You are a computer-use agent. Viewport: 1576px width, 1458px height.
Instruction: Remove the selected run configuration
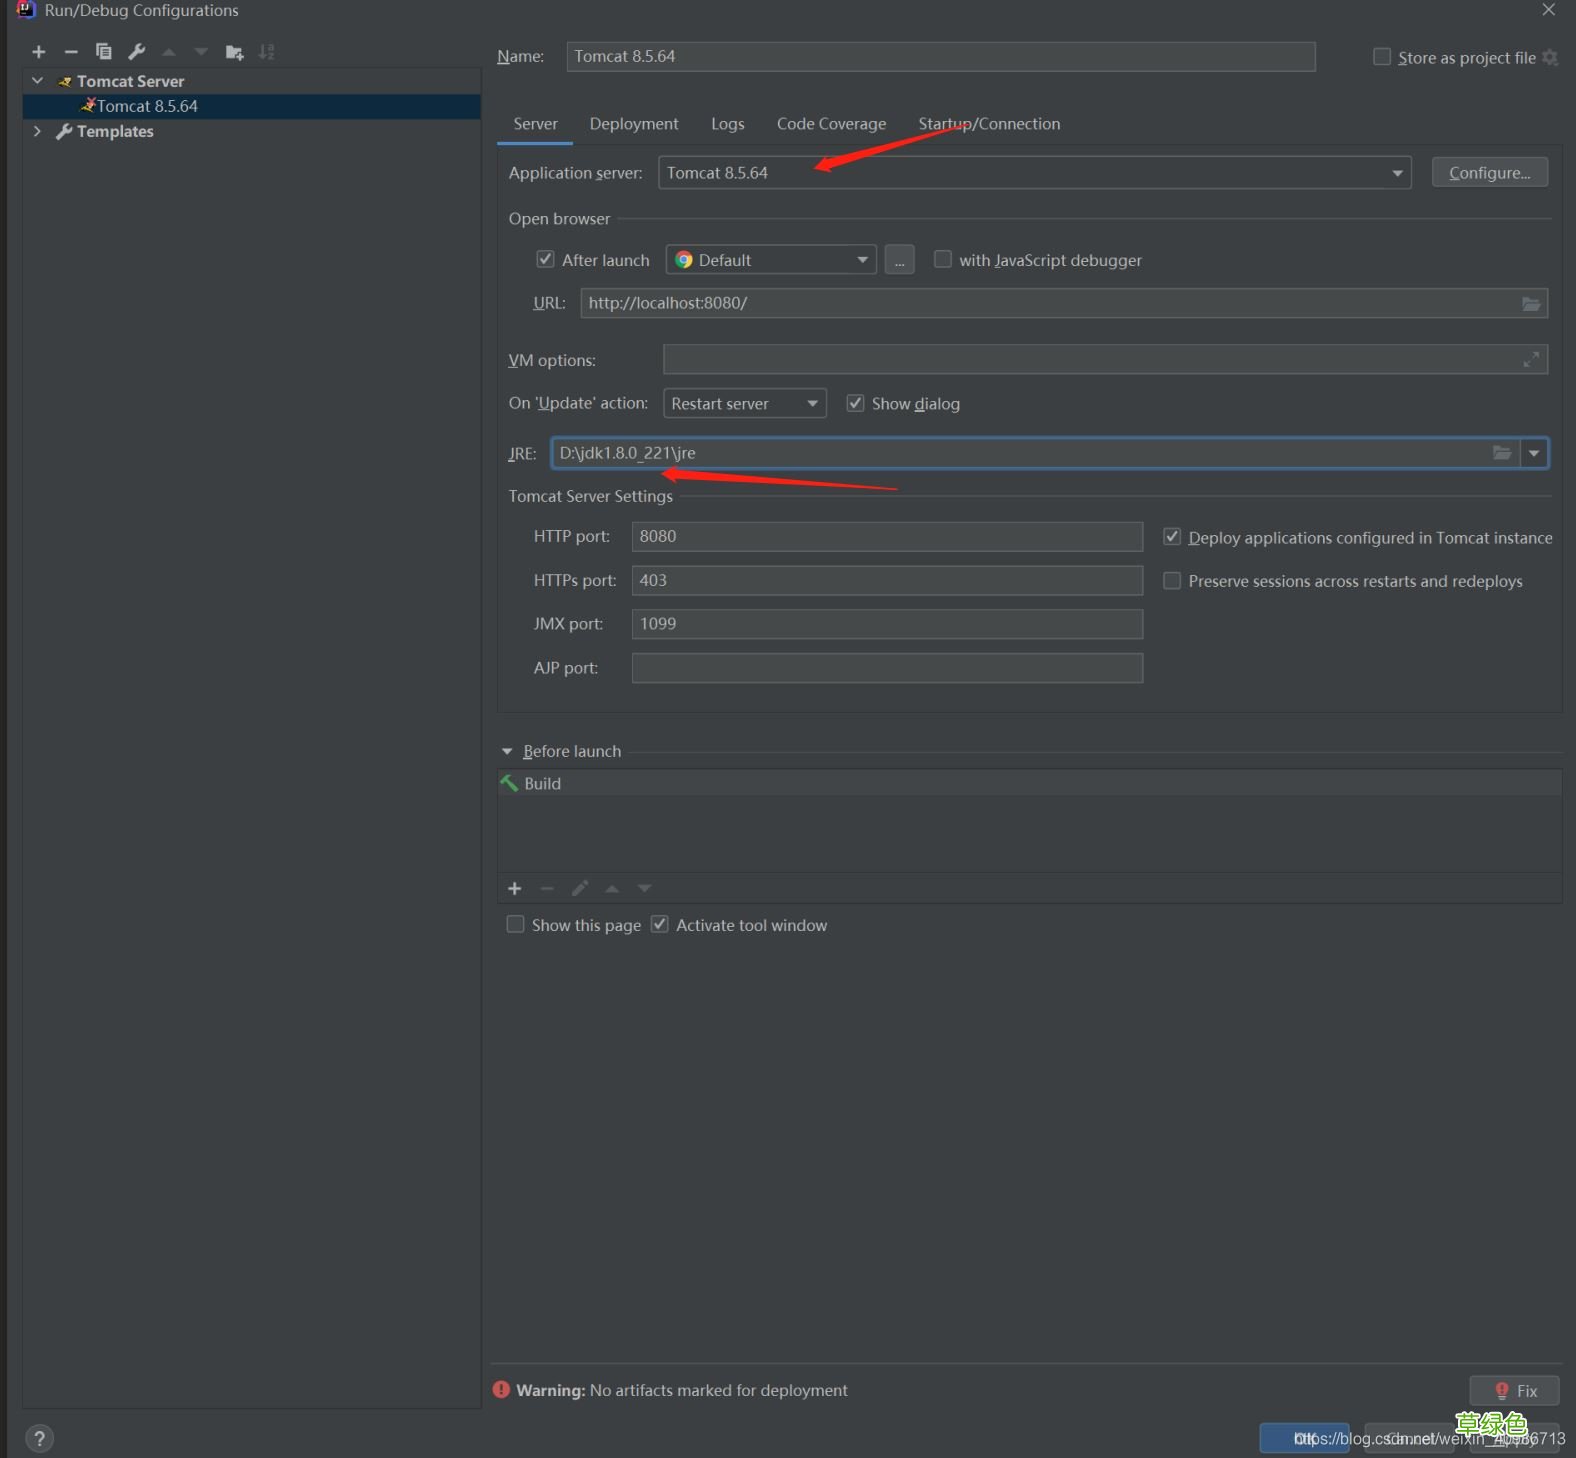coord(71,52)
